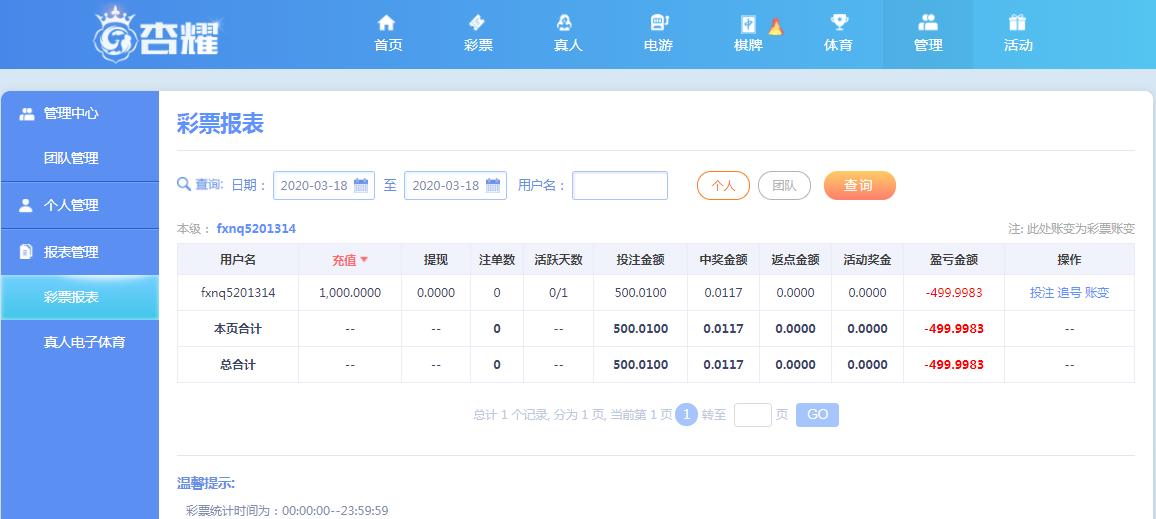Open the start date calendar icon
The width and height of the screenshot is (1156, 519).
click(361, 185)
